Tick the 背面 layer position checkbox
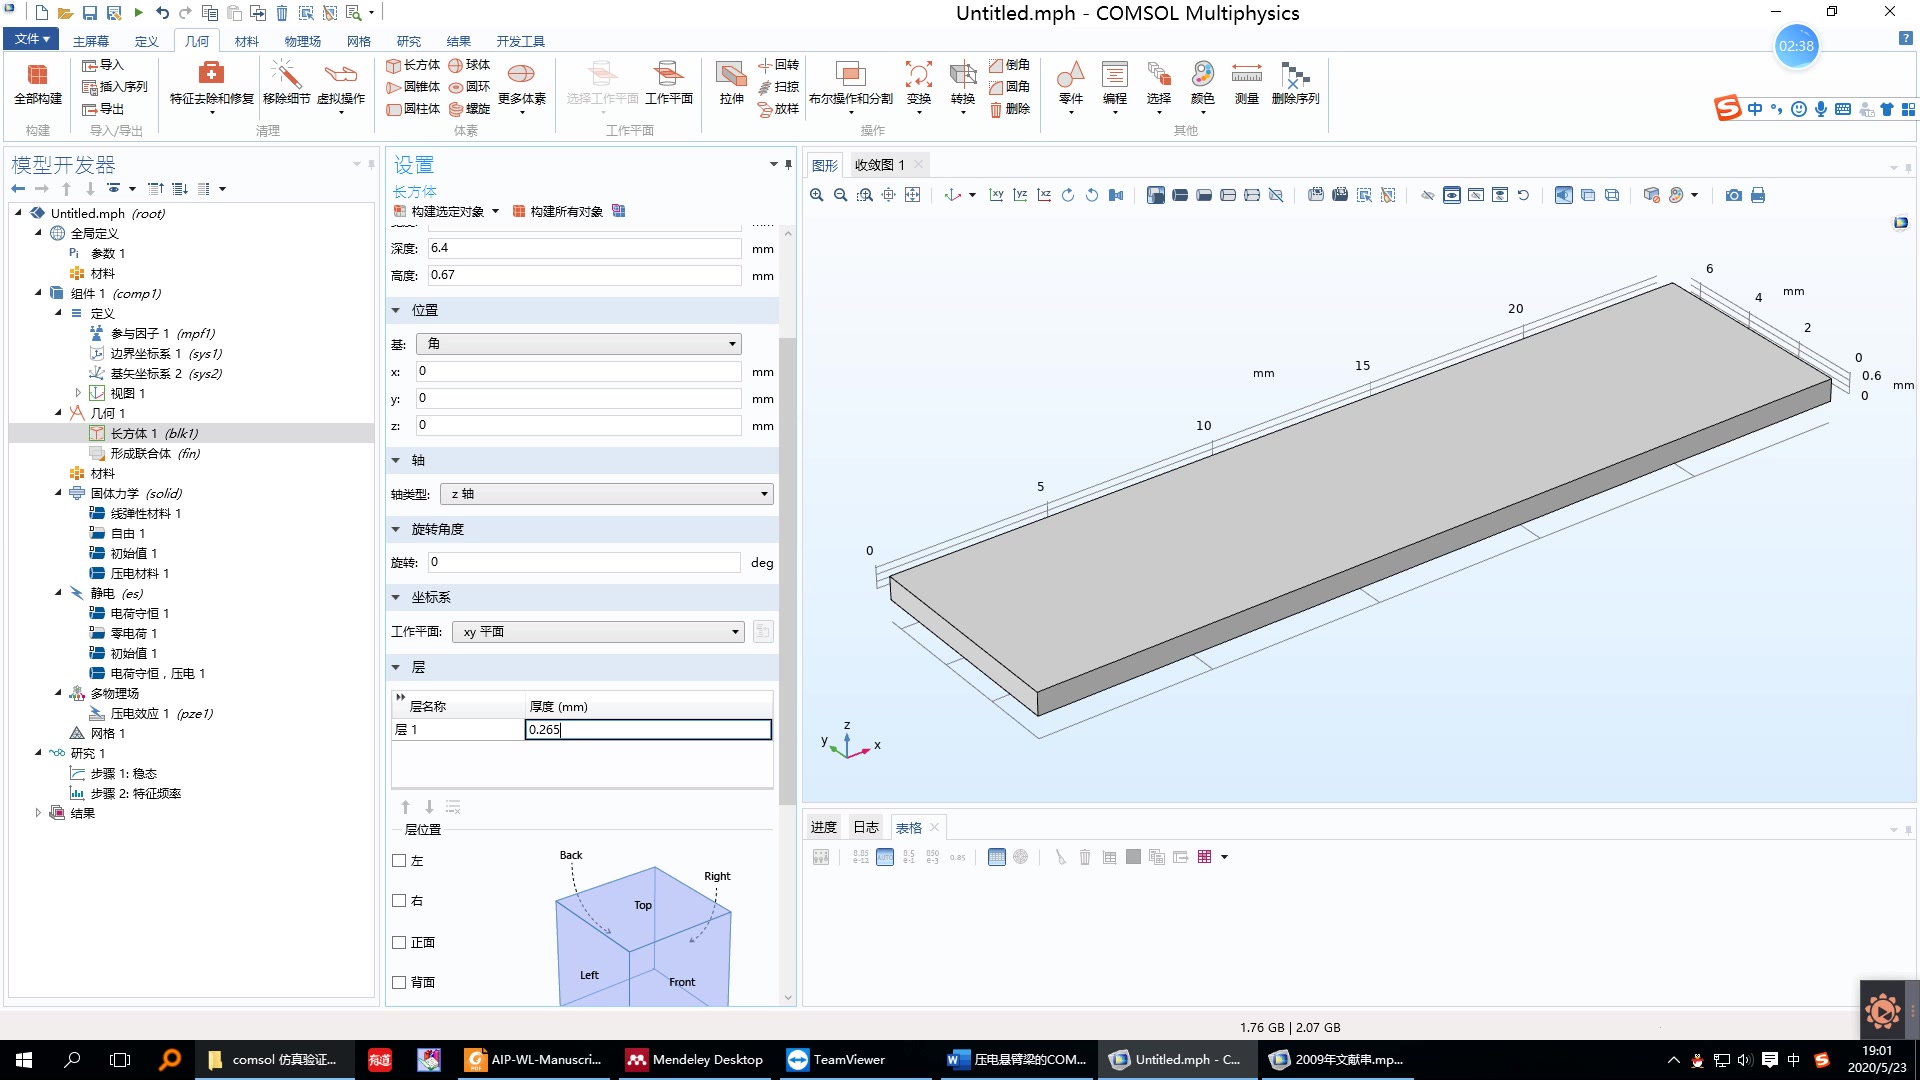 pyautogui.click(x=399, y=982)
